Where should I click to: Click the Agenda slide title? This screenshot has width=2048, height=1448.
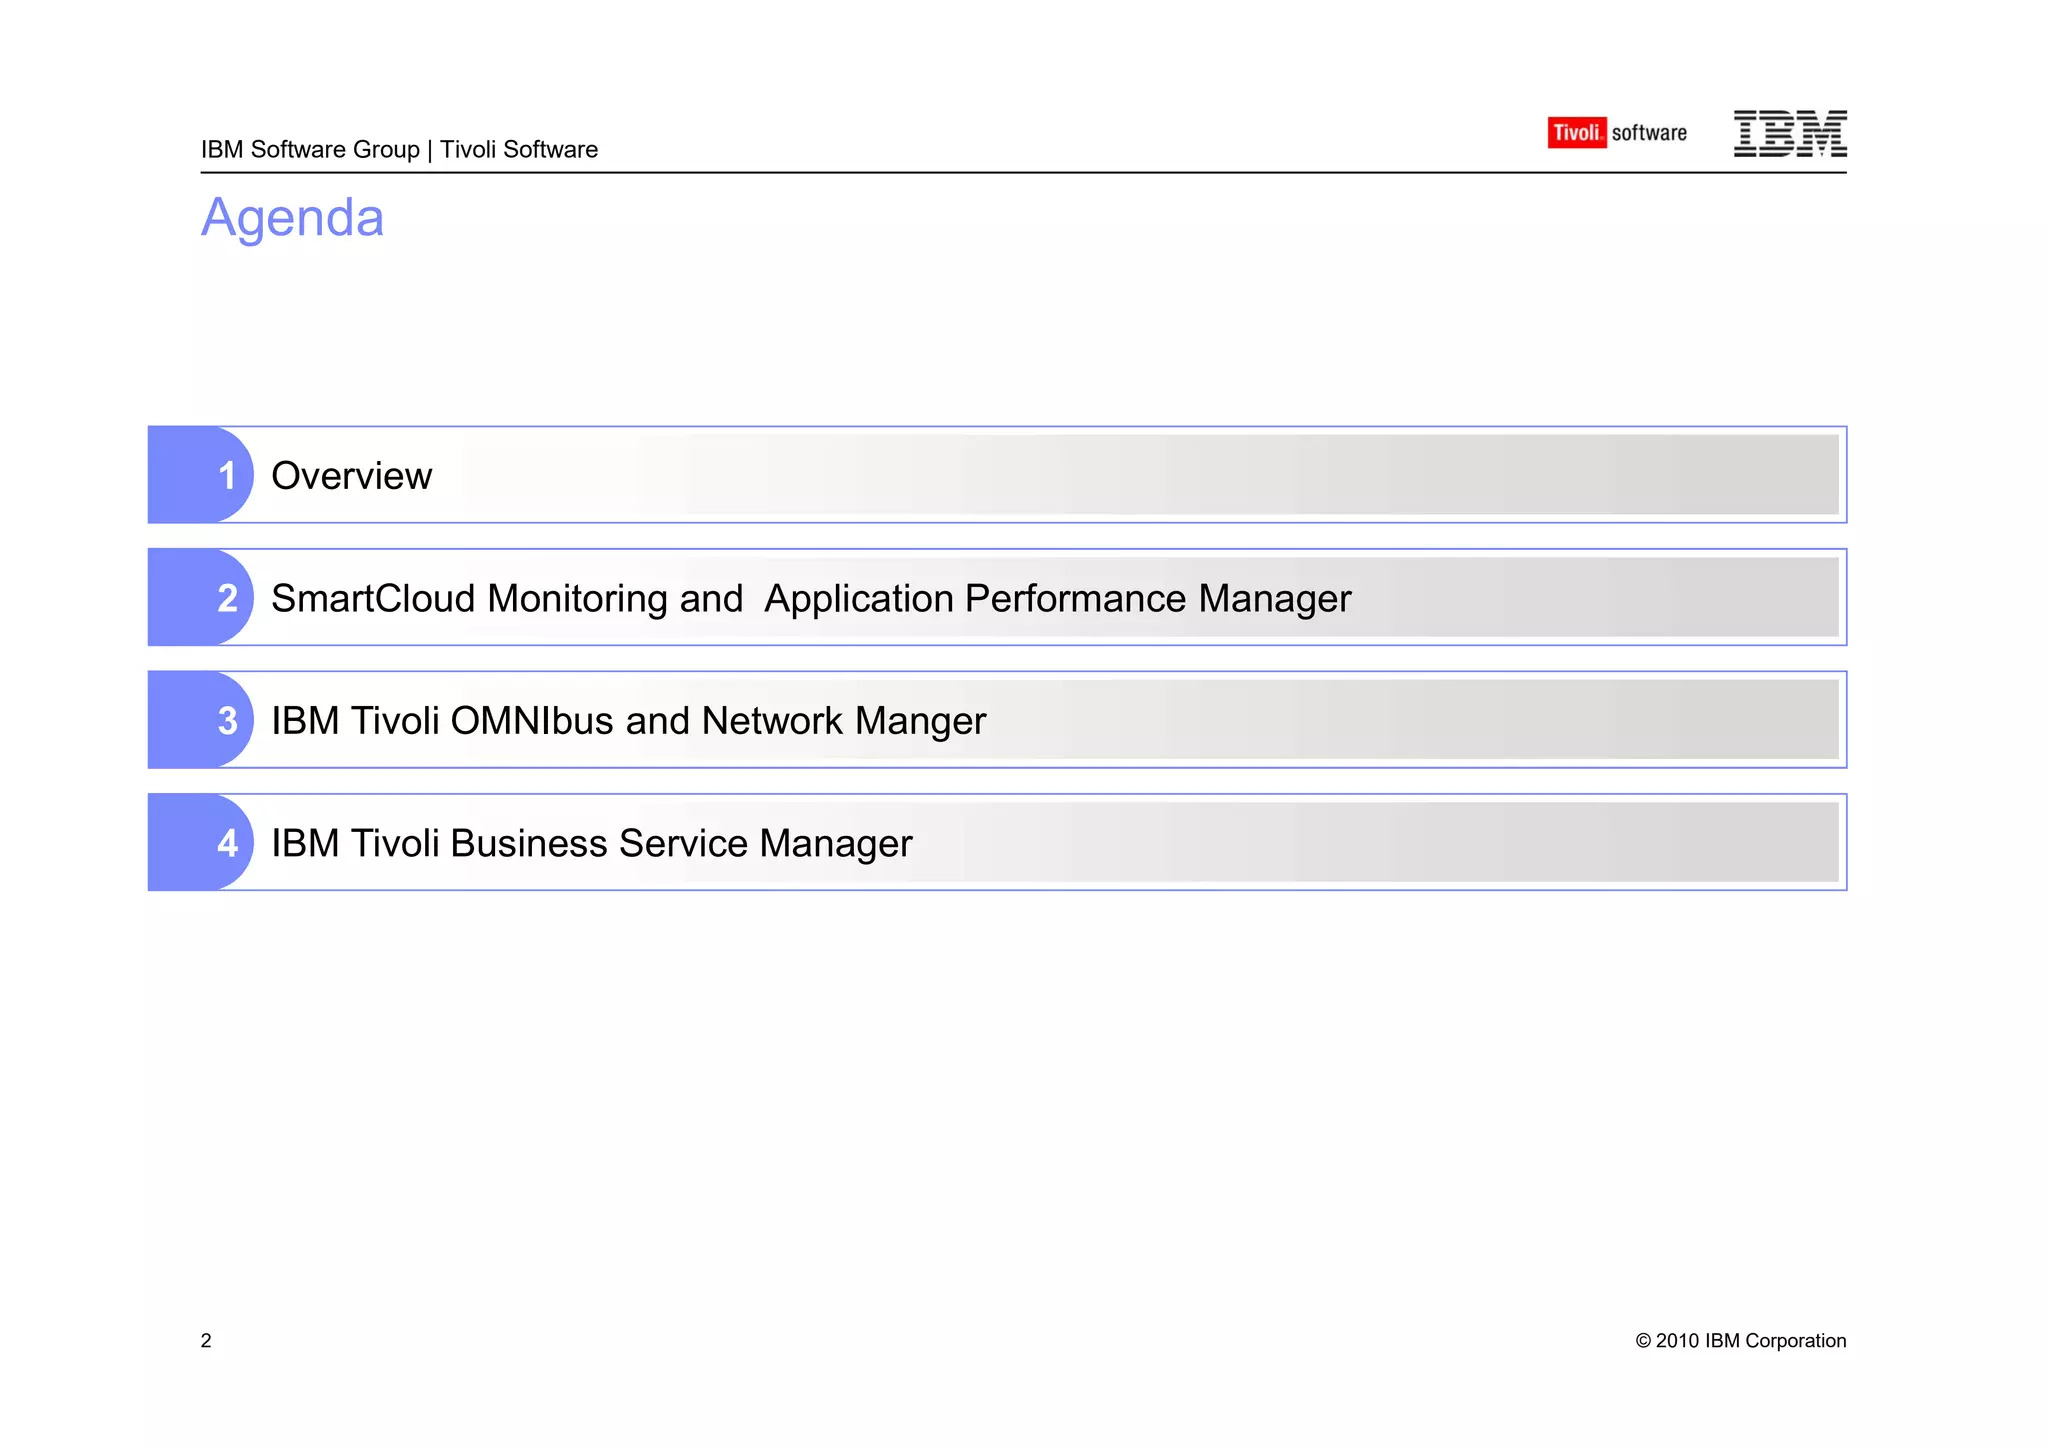point(292,217)
